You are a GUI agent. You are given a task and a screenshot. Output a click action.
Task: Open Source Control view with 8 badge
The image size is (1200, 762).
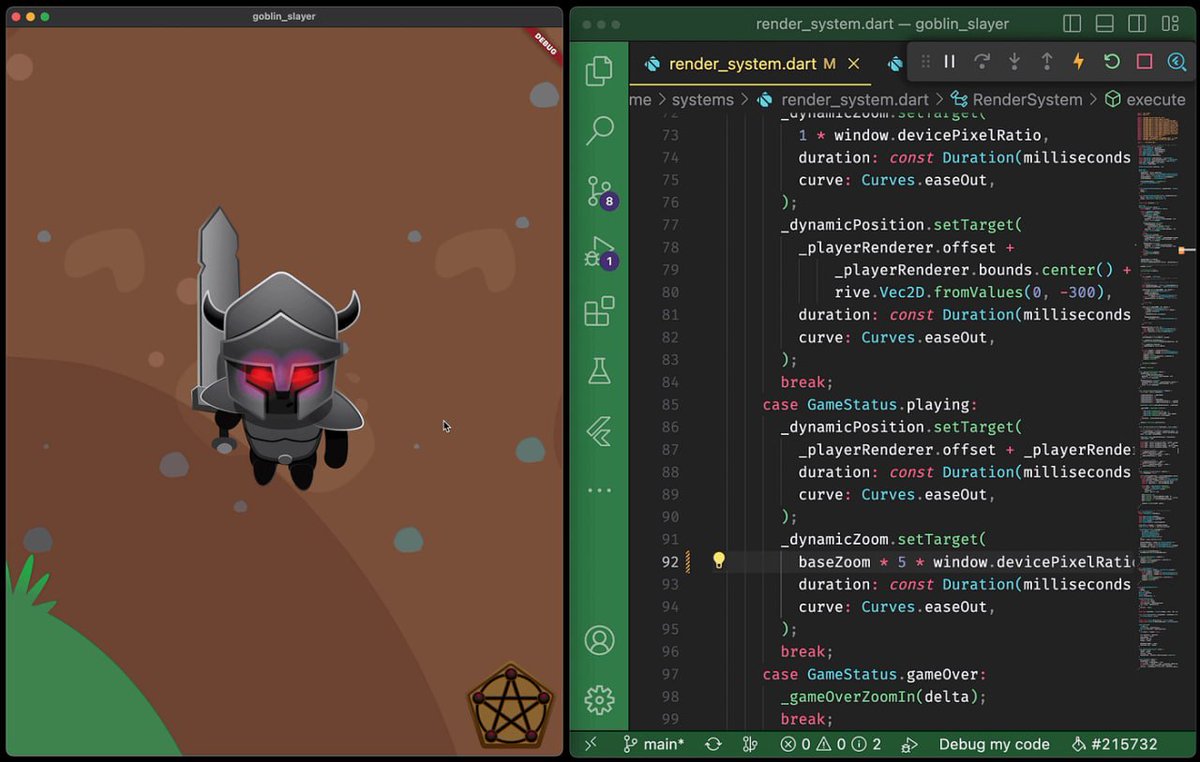pos(600,191)
